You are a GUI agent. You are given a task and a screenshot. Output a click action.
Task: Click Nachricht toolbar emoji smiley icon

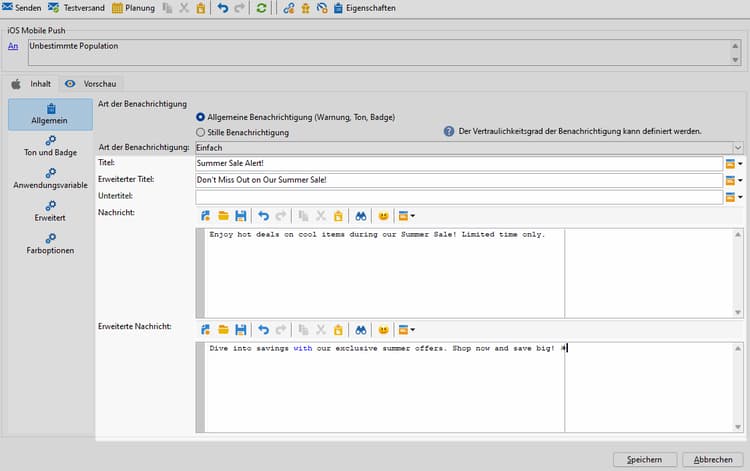[x=383, y=216]
